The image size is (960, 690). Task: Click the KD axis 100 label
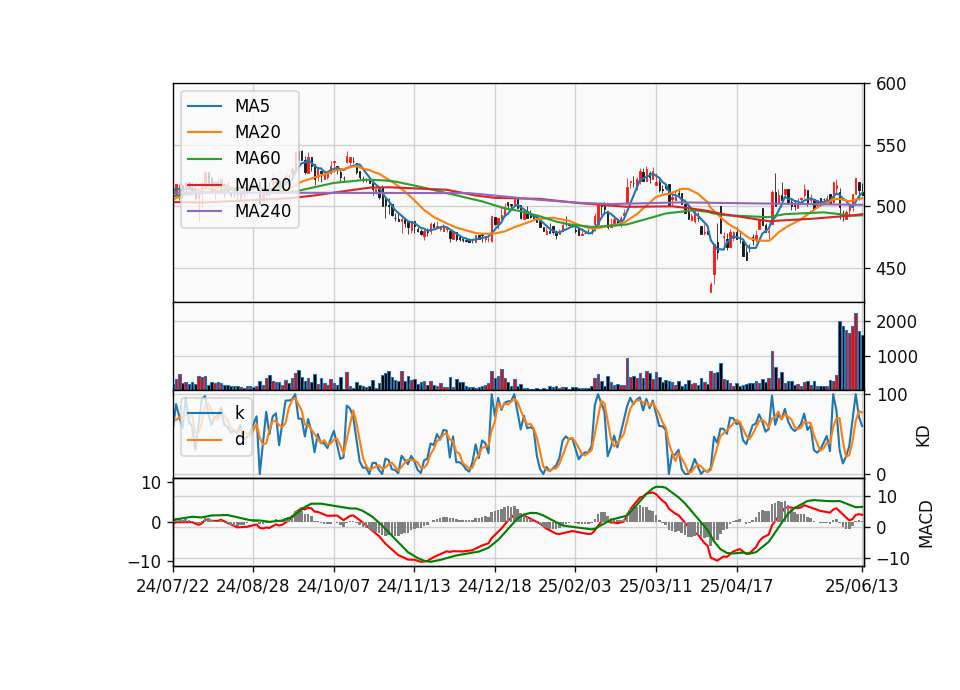(x=891, y=395)
